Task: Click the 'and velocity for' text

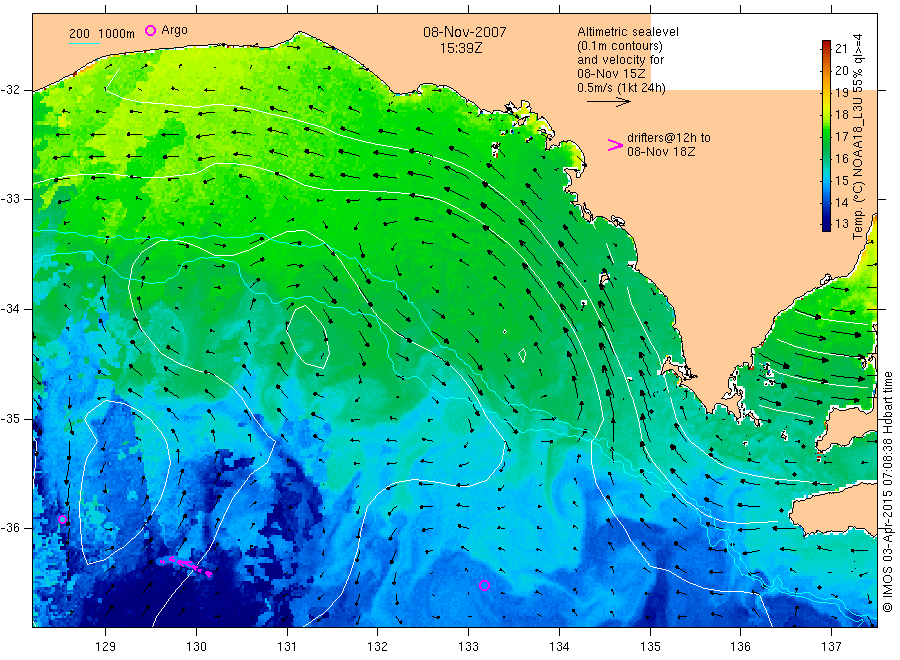Action: click(x=620, y=60)
